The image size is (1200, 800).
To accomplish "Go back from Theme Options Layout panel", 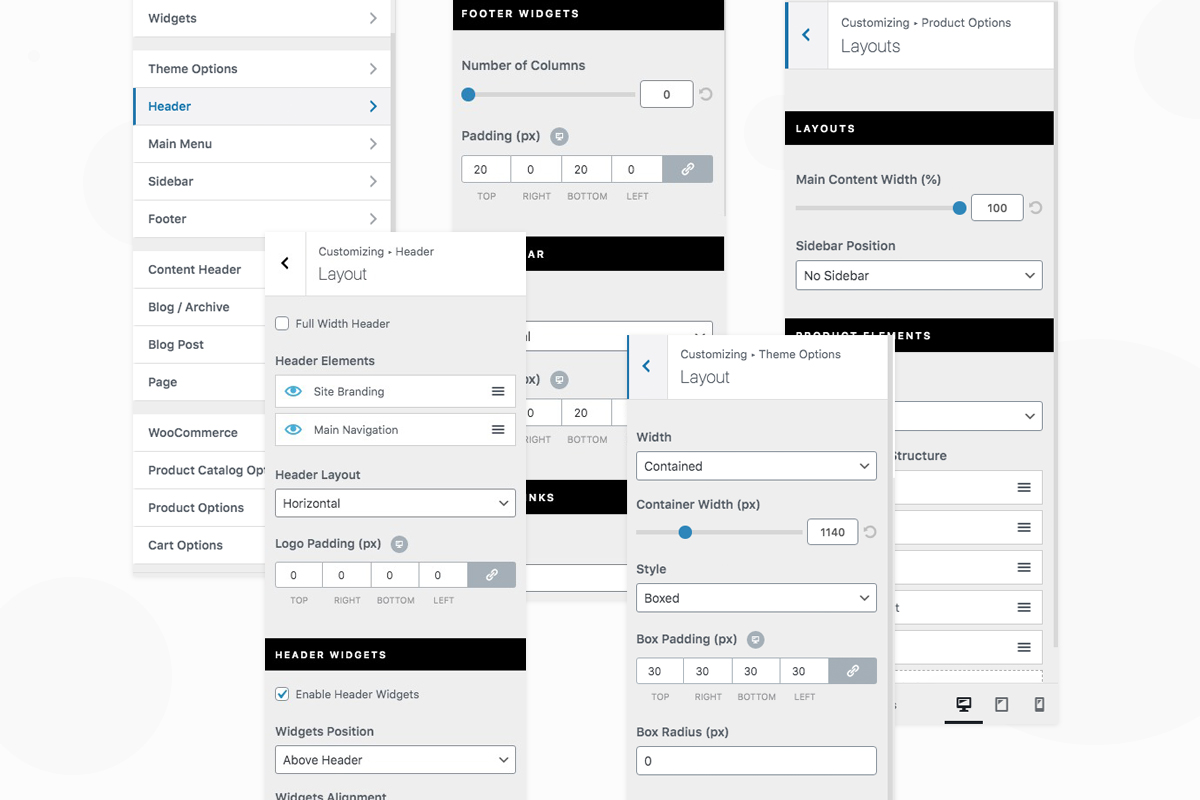I will [647, 366].
